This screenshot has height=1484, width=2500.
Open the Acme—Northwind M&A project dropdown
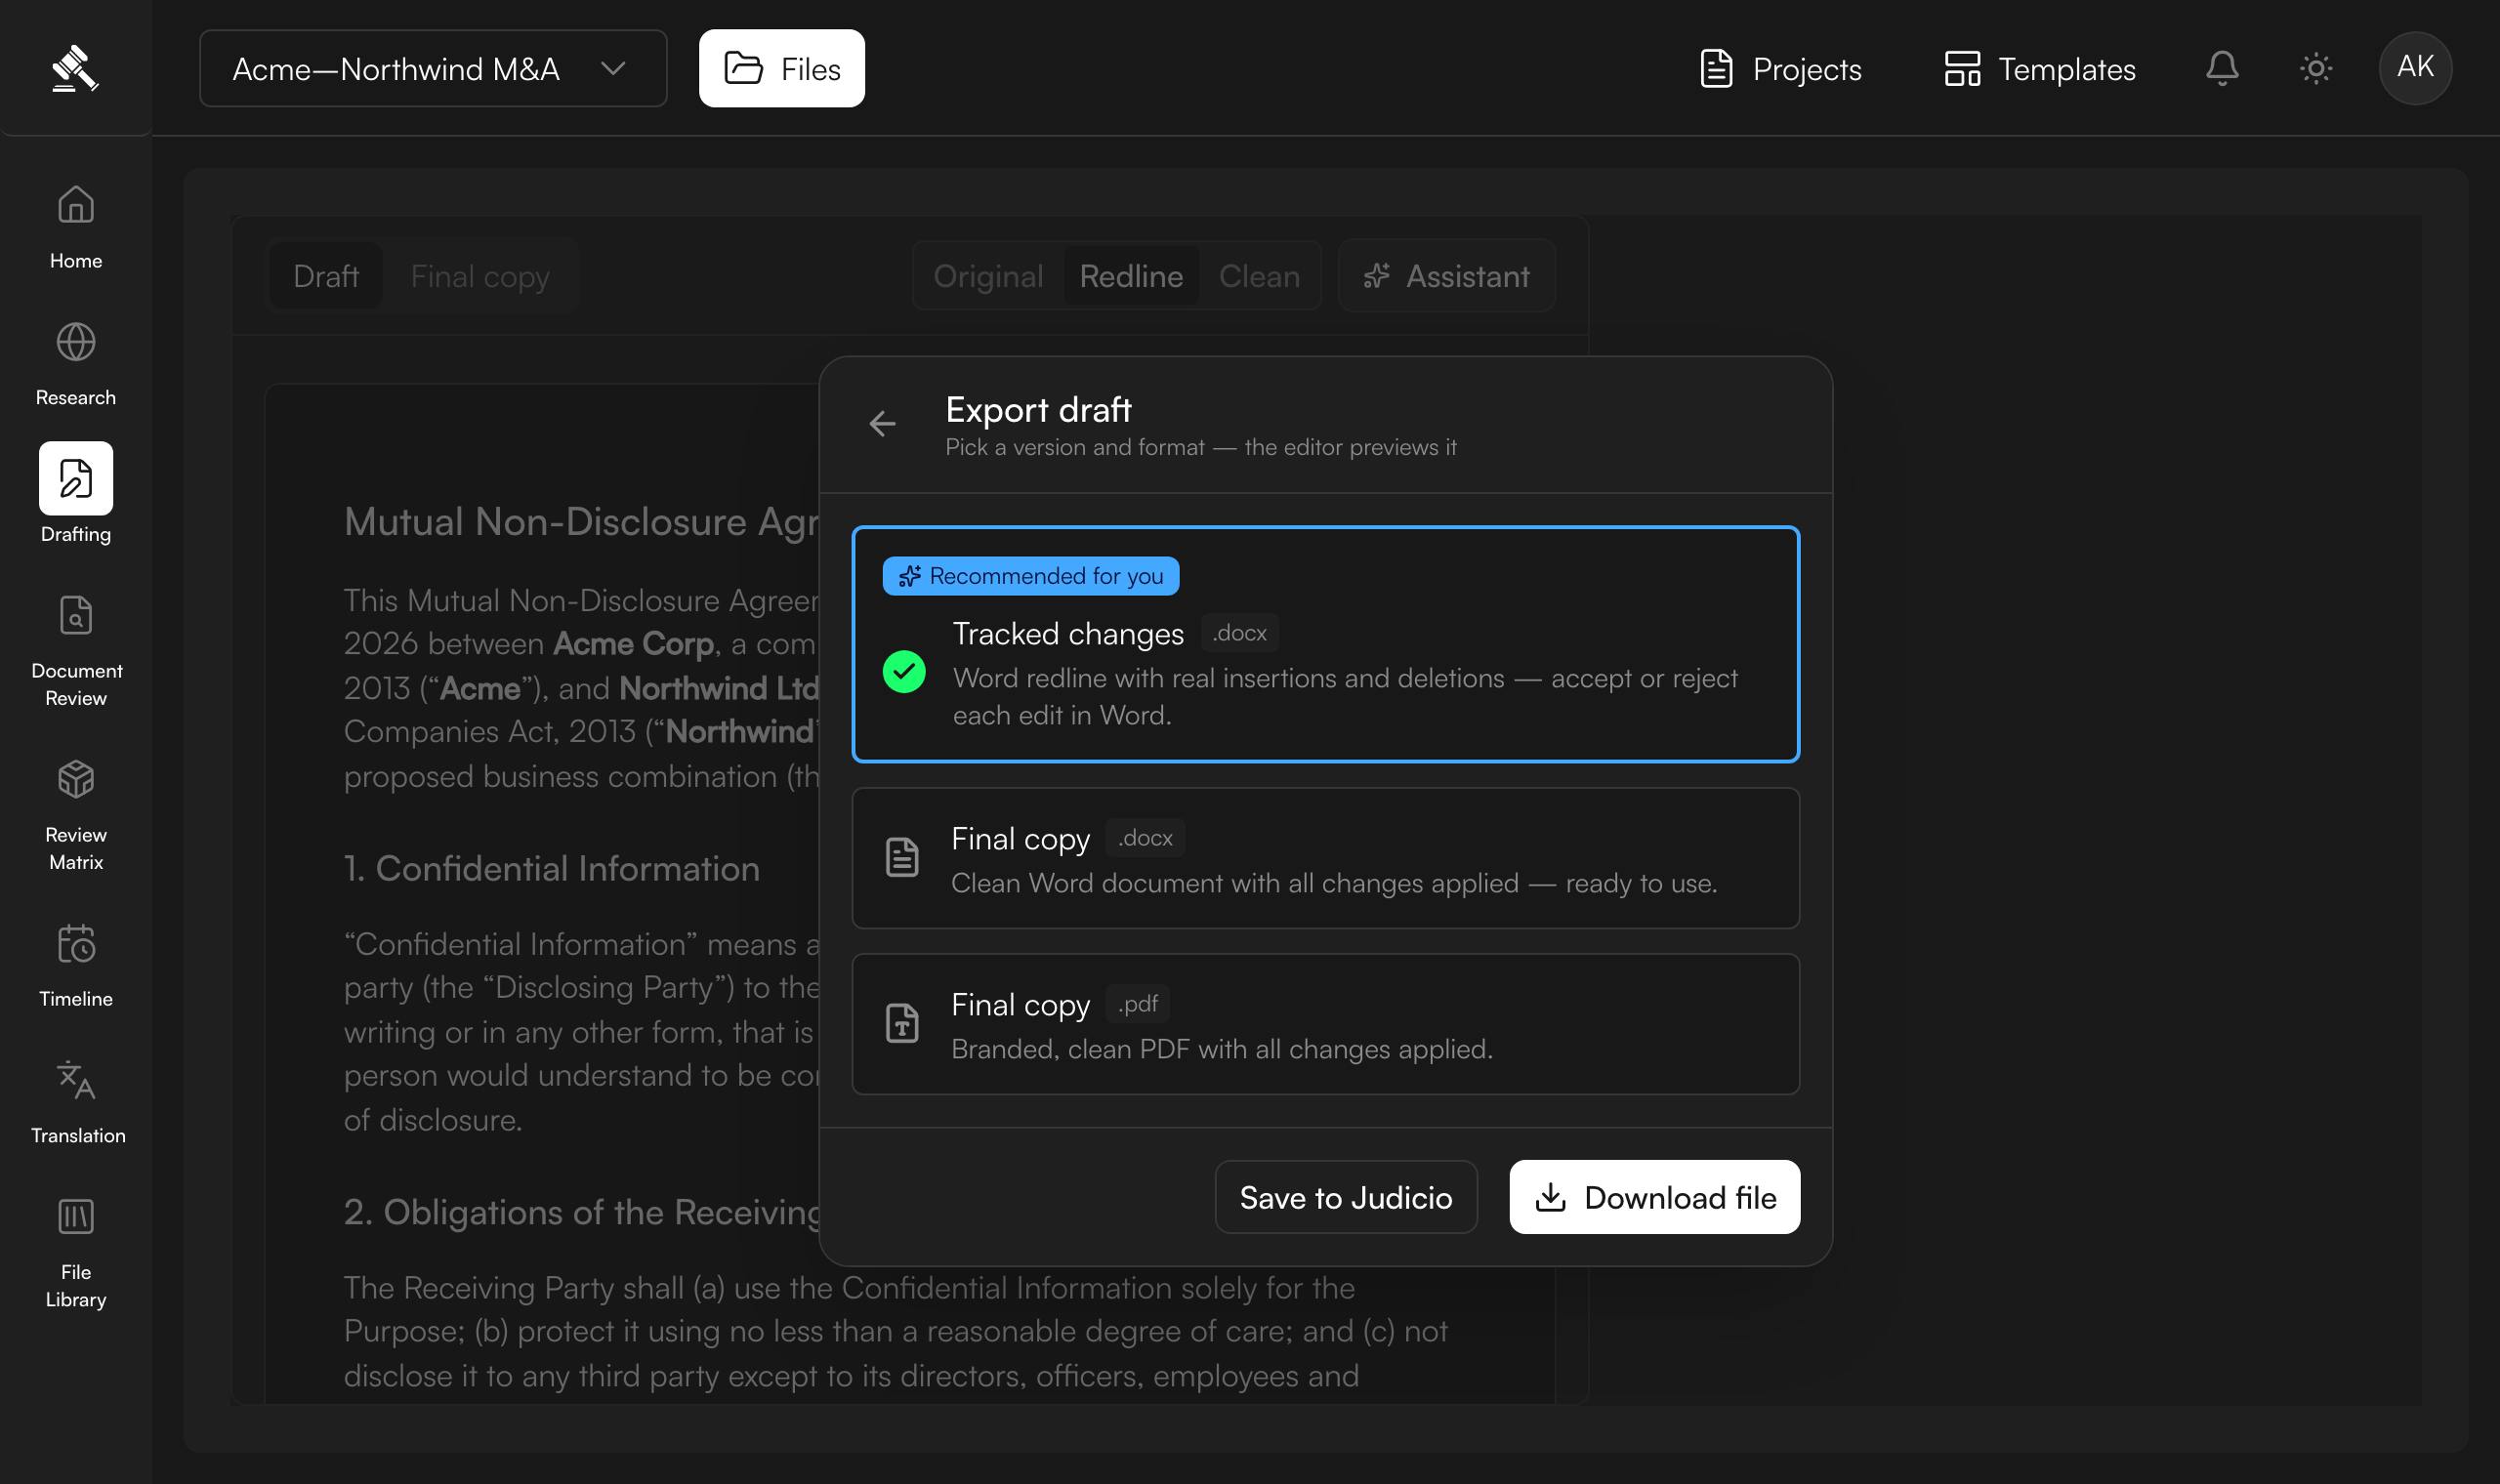pyautogui.click(x=433, y=68)
